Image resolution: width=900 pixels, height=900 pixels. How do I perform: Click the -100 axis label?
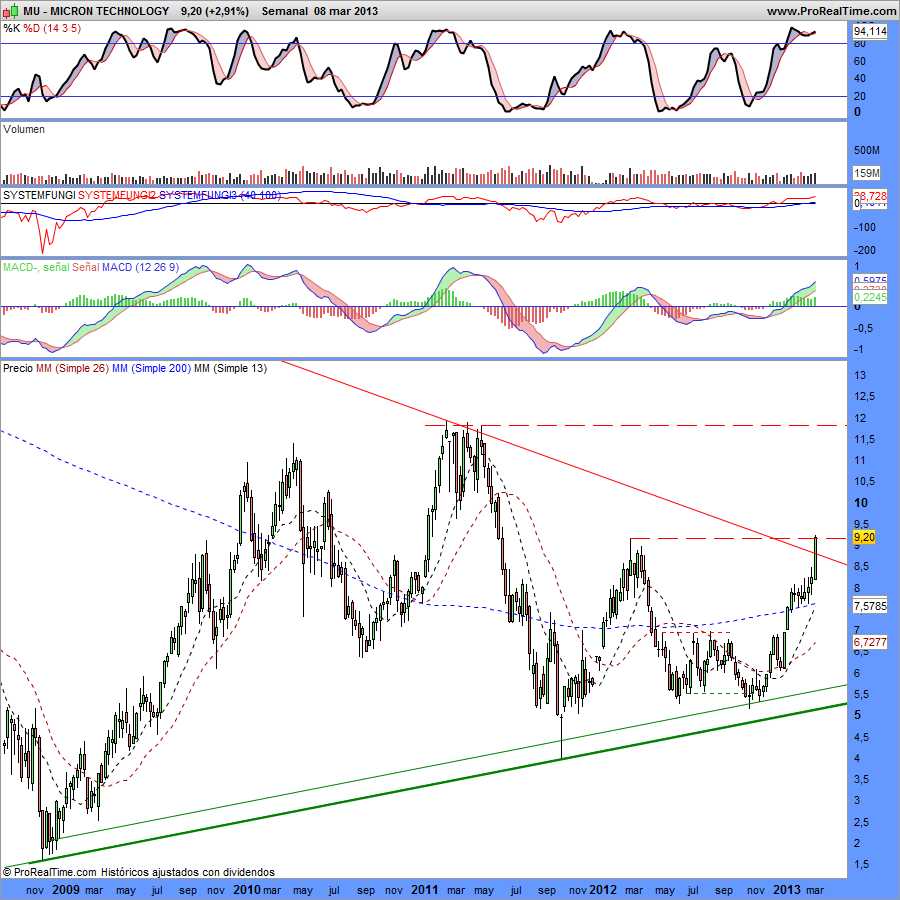(x=864, y=227)
